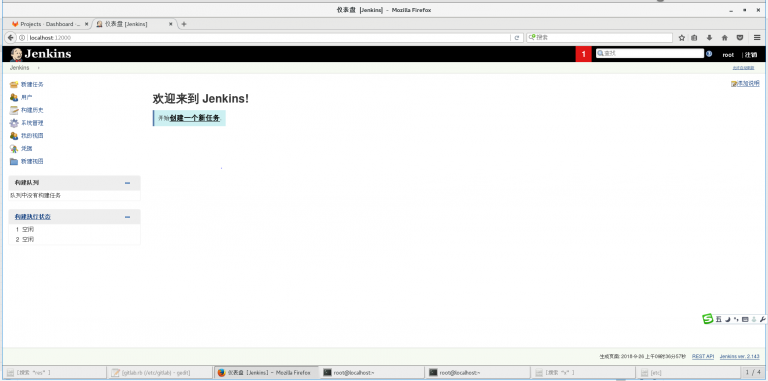
Task: Click the Jenkins butler logo
Action: pos(16,54)
